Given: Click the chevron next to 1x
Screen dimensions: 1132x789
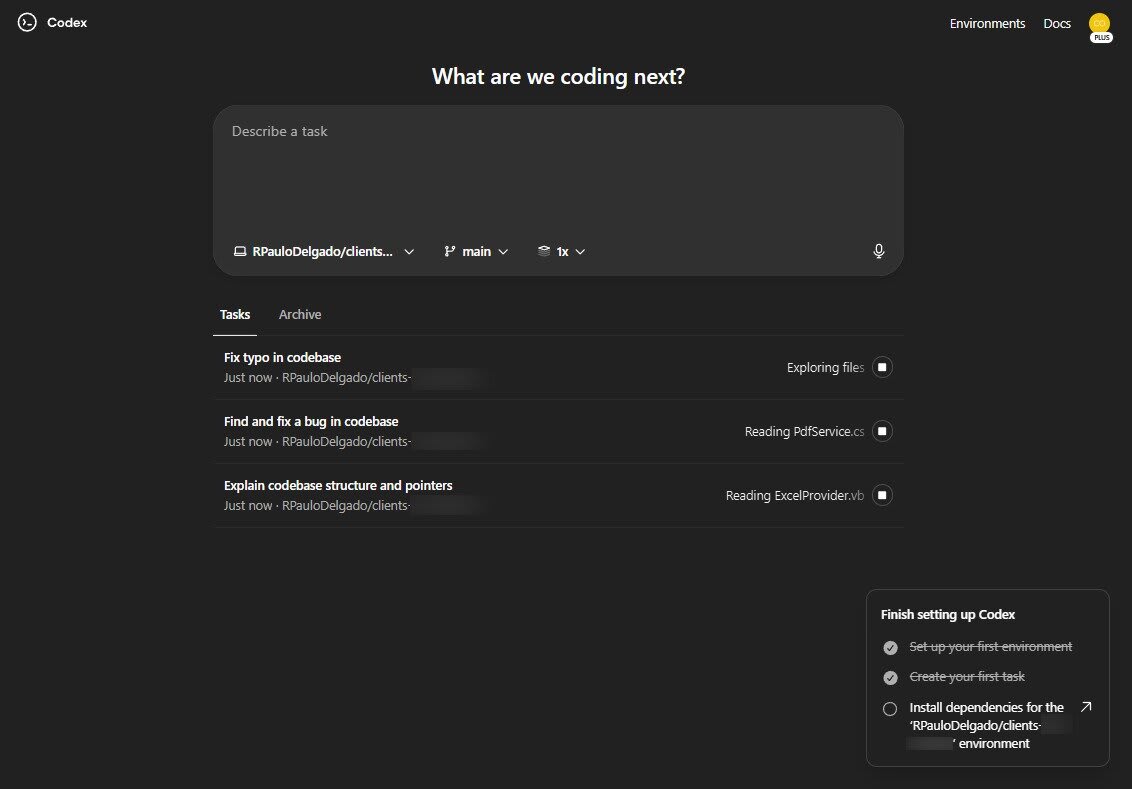Looking at the screenshot, I should [580, 252].
